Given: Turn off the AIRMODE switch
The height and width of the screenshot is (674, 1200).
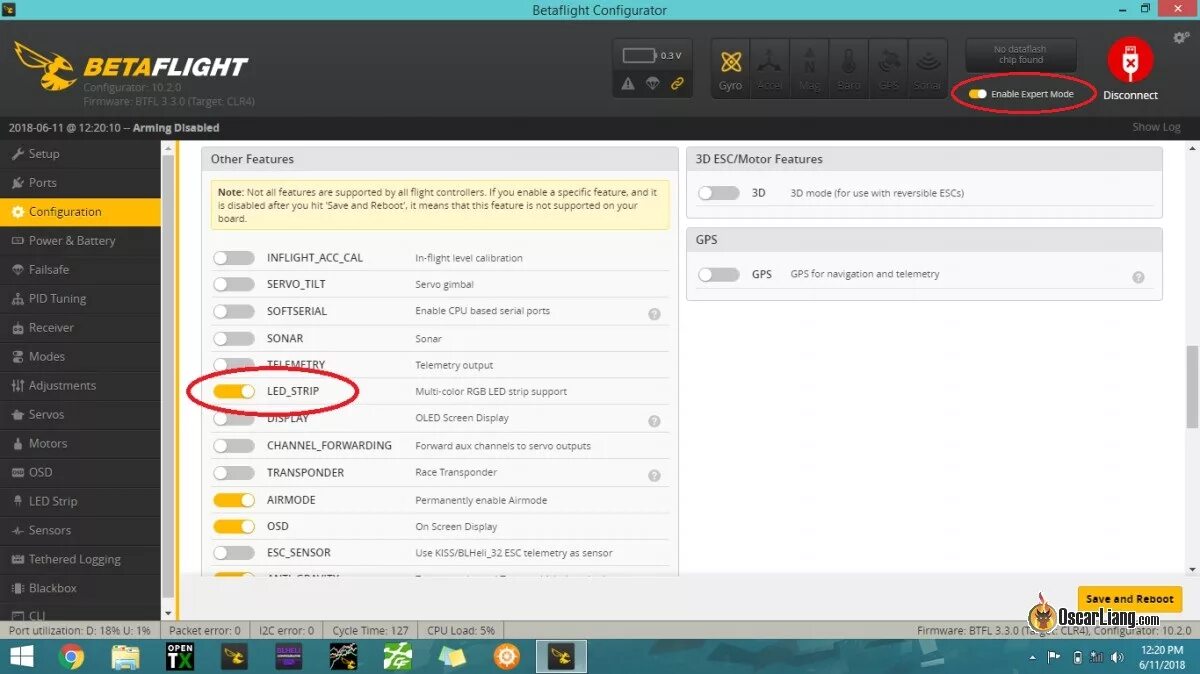Looking at the screenshot, I should (234, 500).
